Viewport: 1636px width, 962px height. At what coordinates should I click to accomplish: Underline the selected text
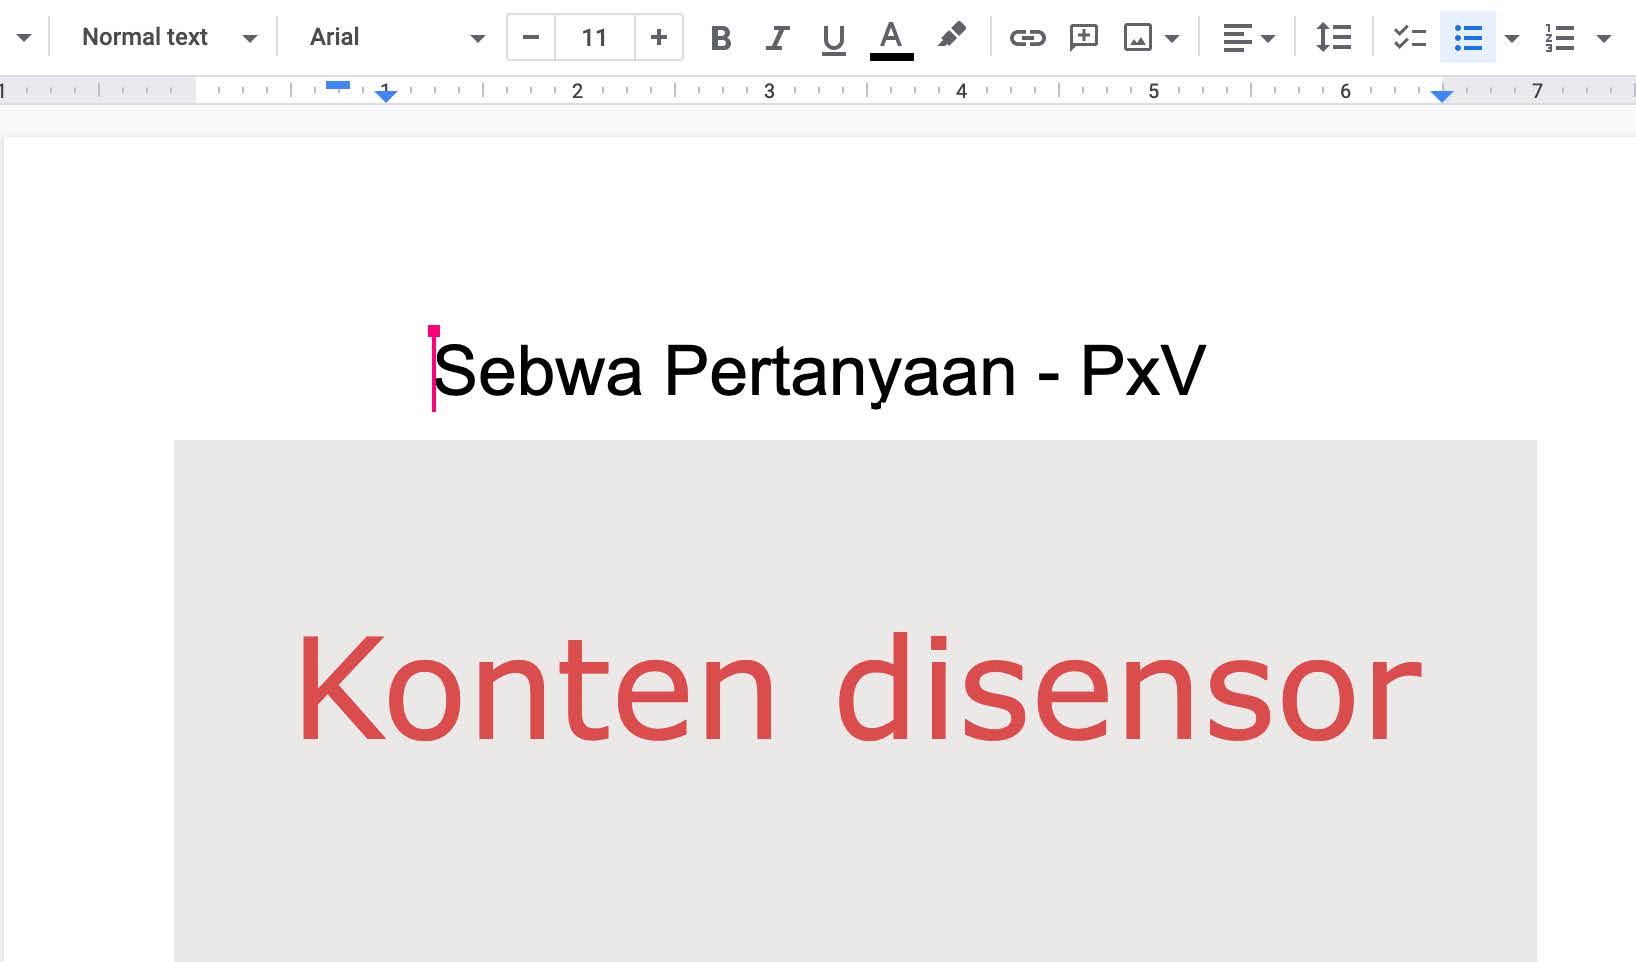pyautogui.click(x=833, y=38)
